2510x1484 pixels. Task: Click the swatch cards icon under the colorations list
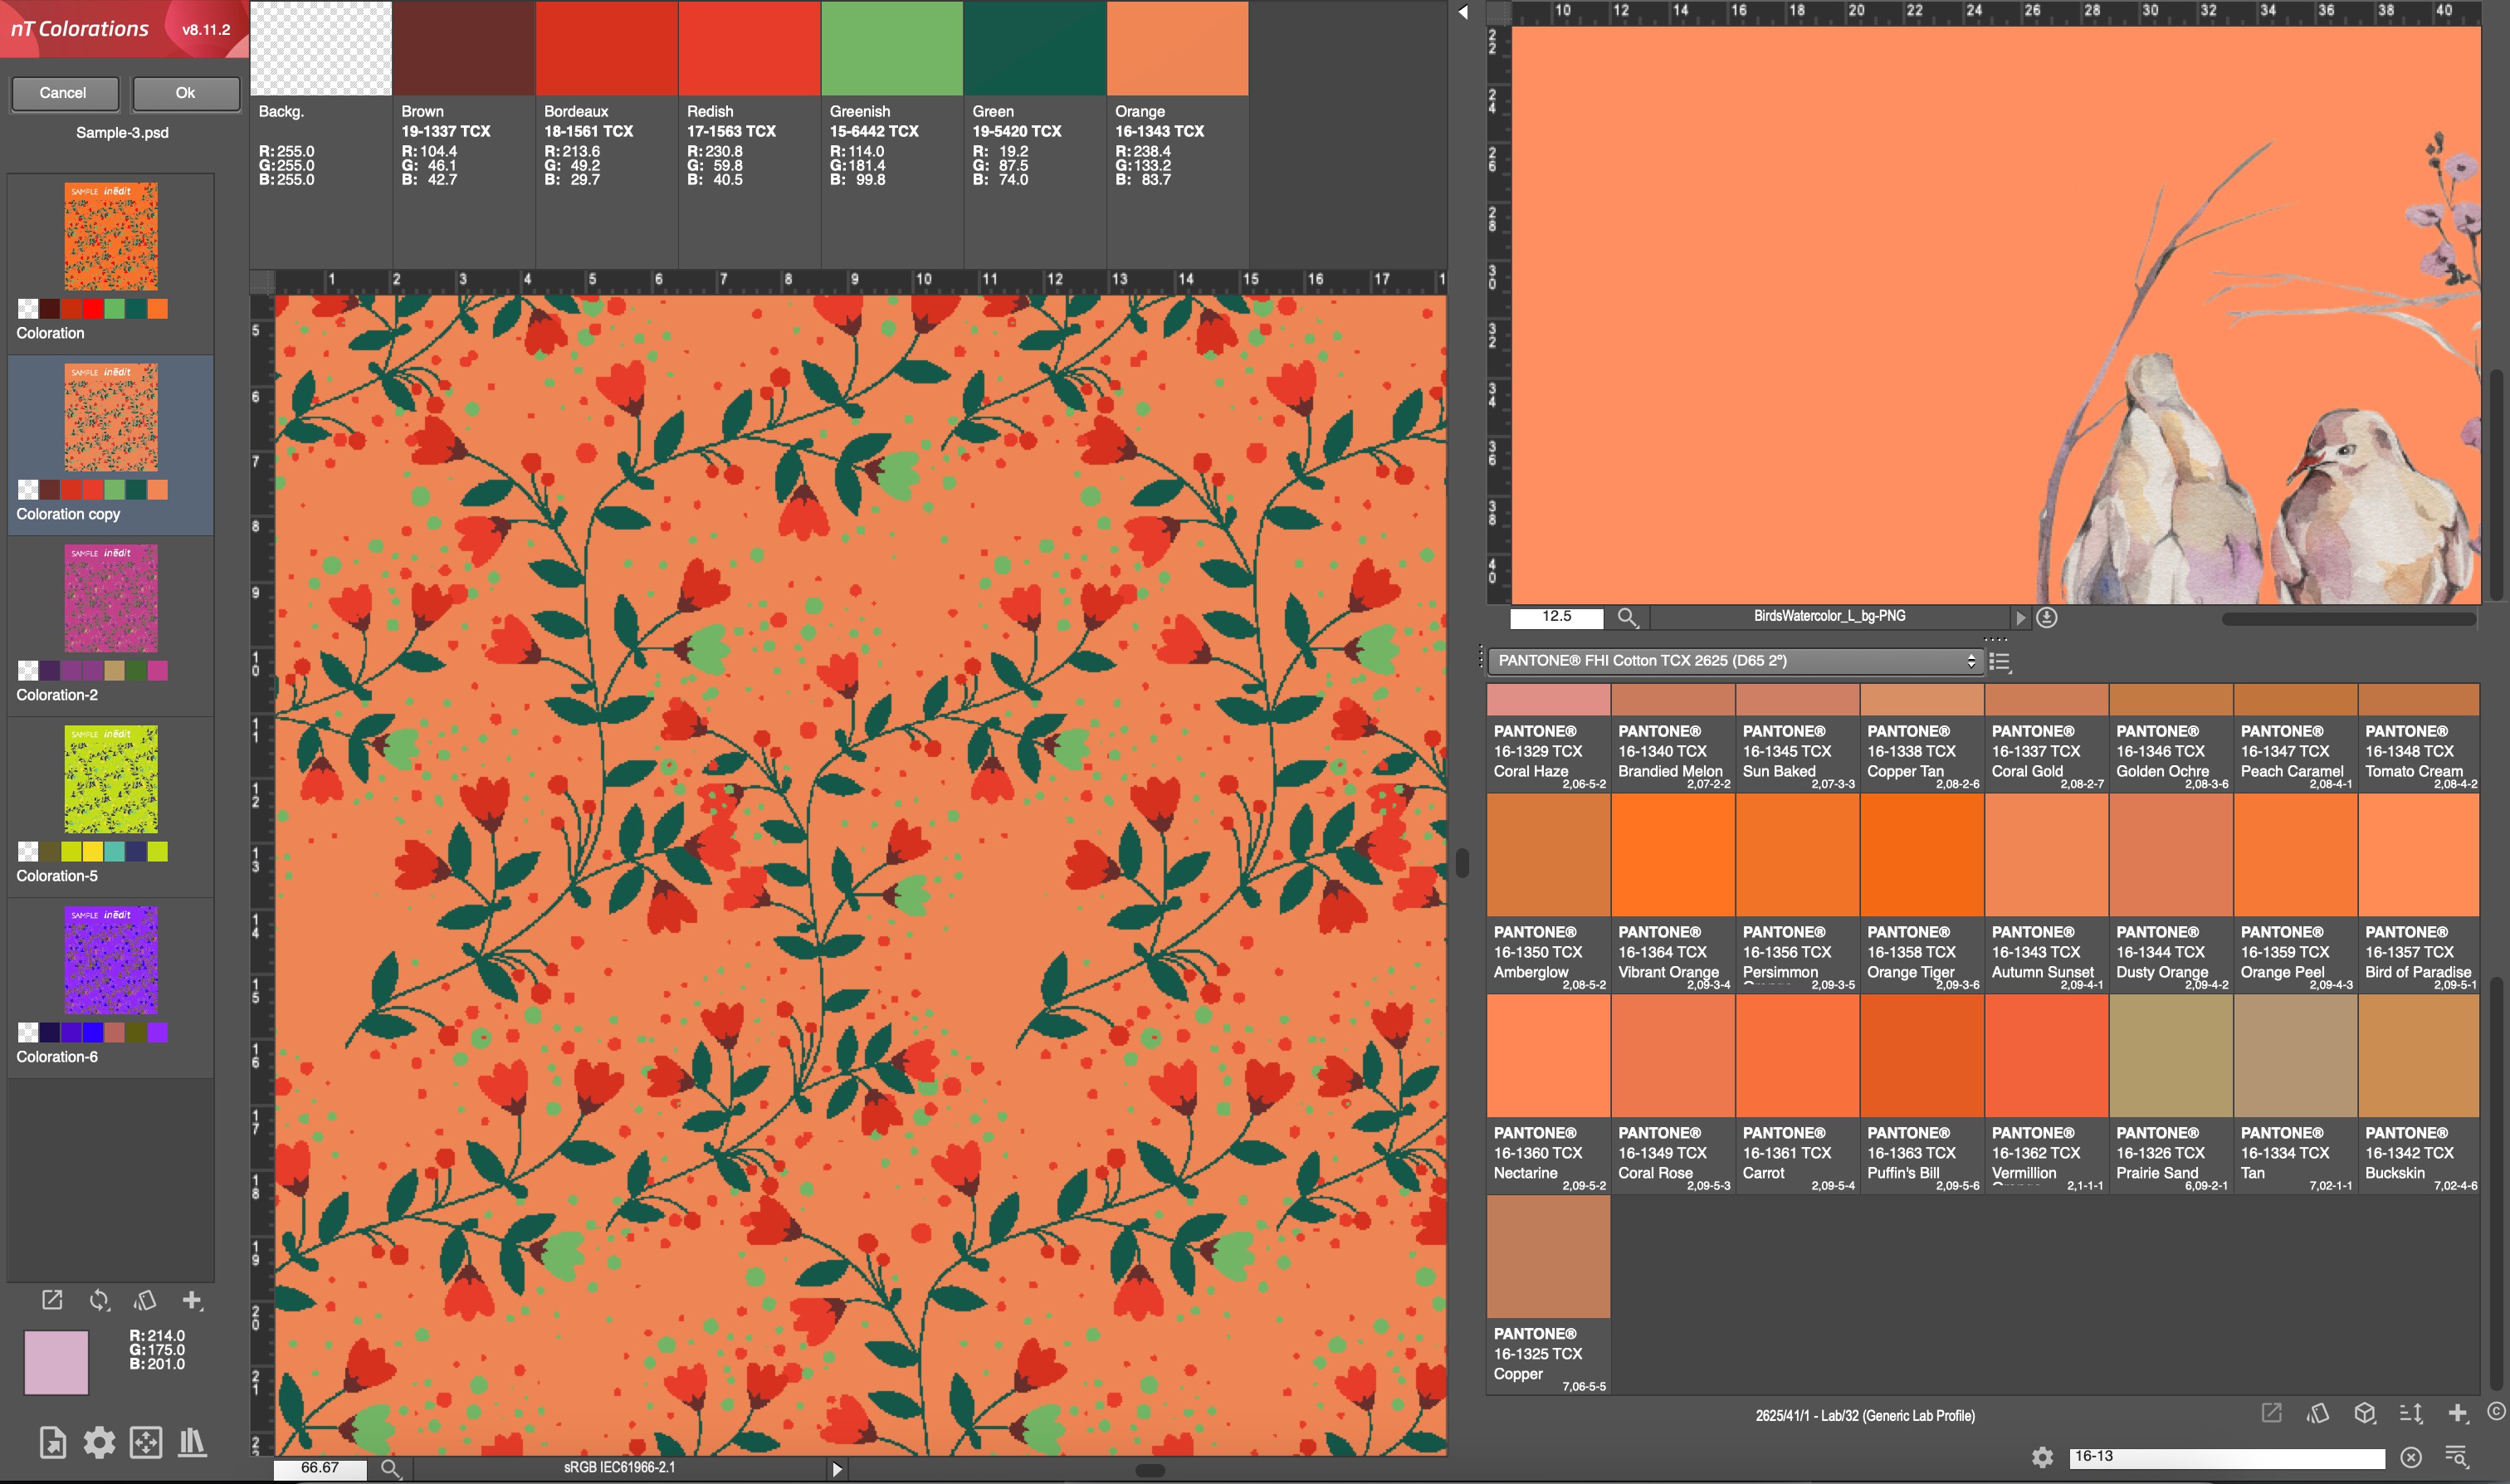pos(146,1300)
